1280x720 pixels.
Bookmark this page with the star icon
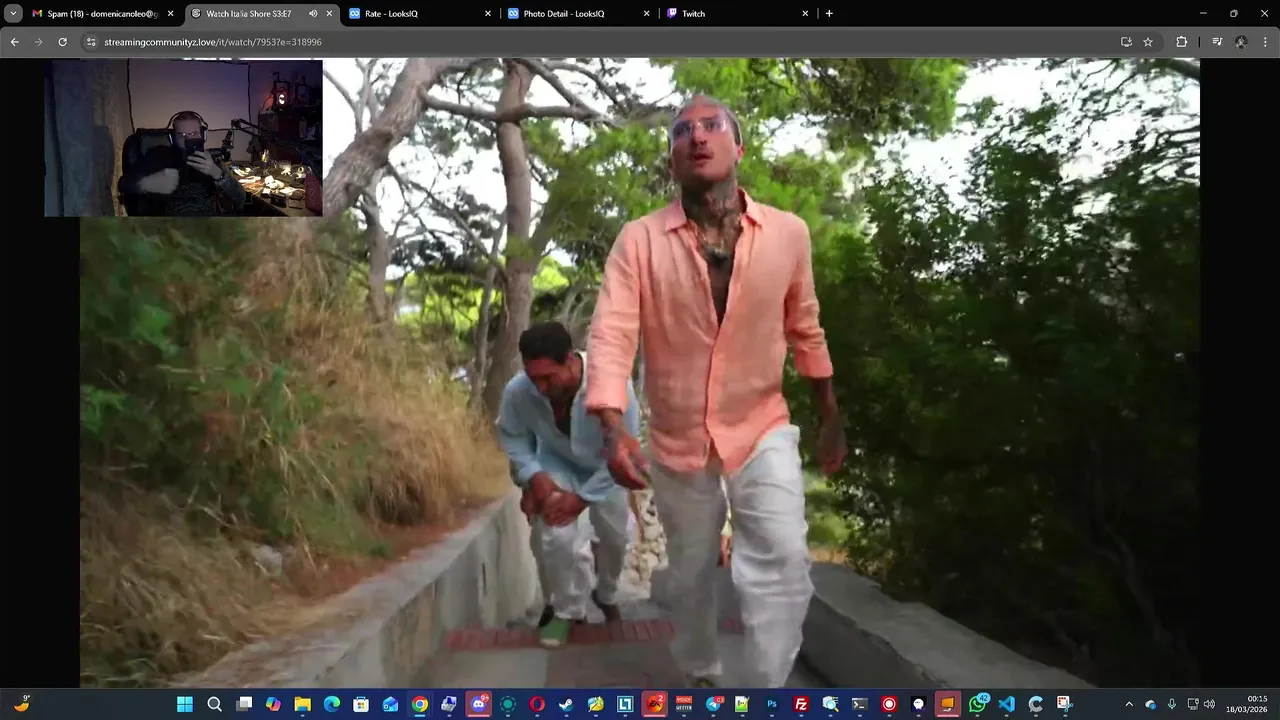pyautogui.click(x=1148, y=42)
